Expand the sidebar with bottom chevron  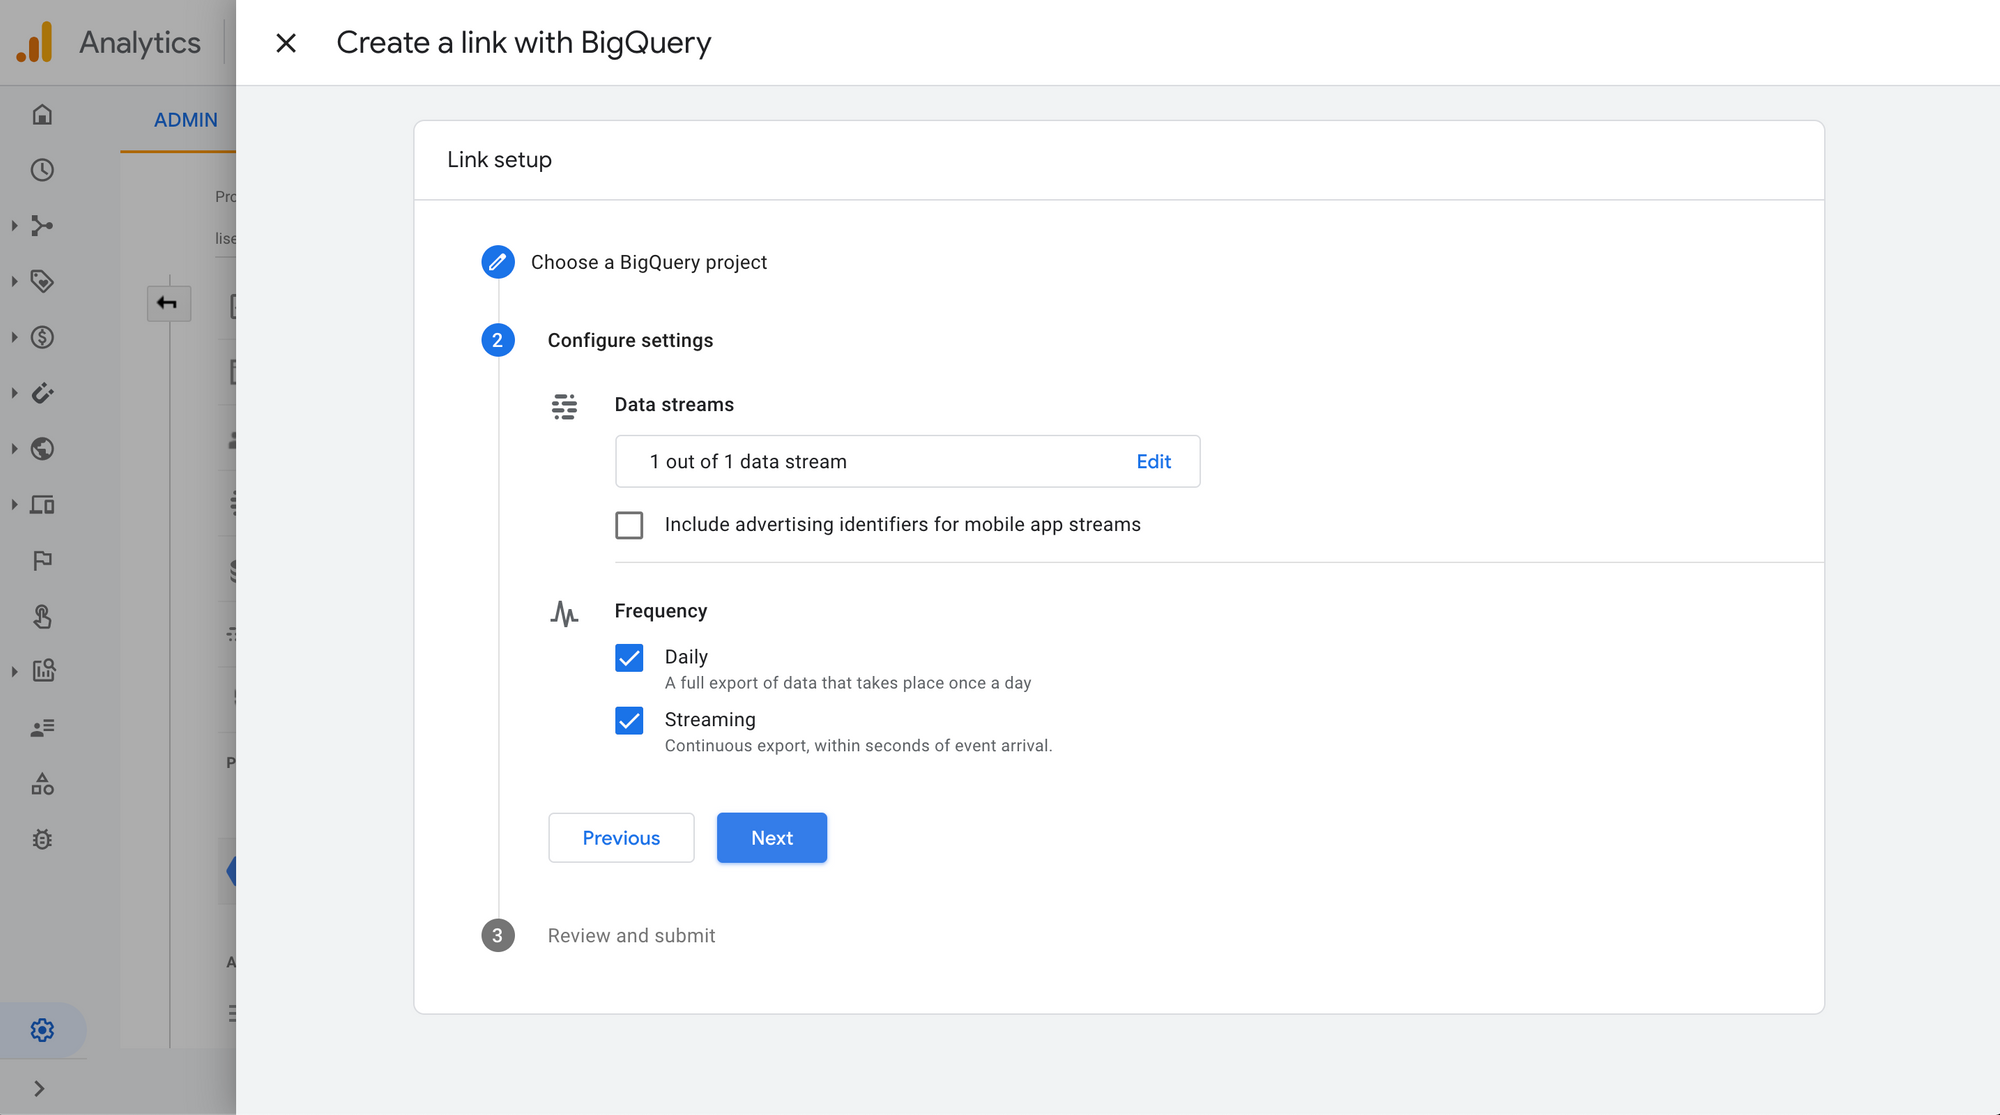click(x=39, y=1089)
